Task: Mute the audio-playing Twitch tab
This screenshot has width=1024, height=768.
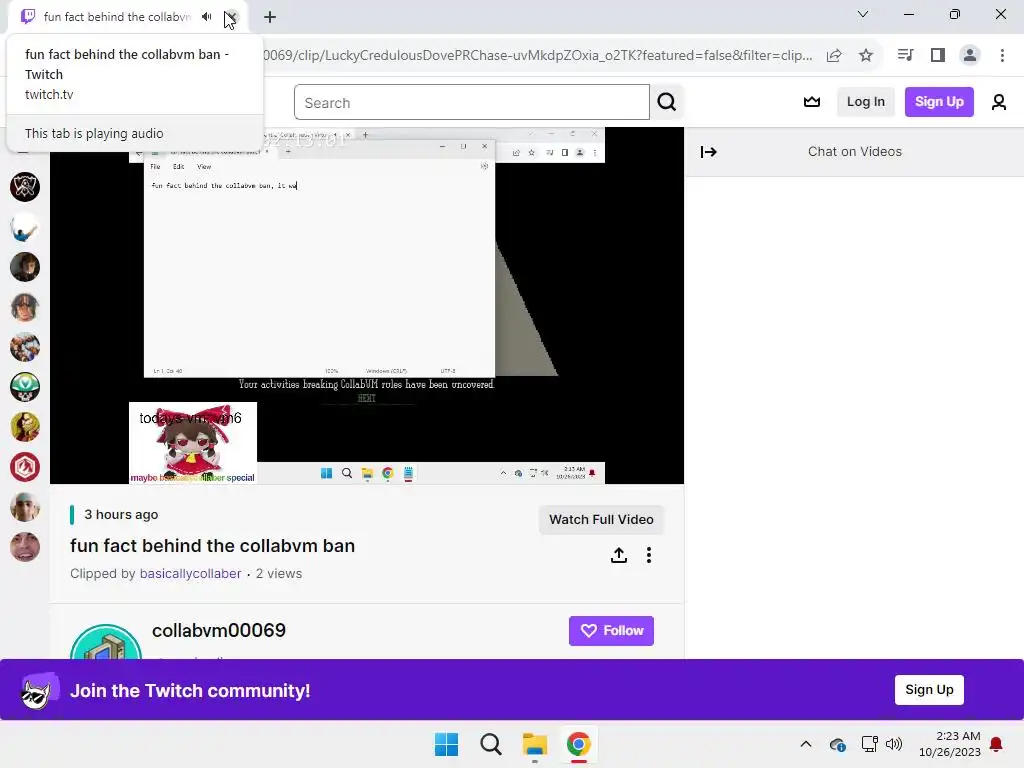Action: click(x=206, y=17)
